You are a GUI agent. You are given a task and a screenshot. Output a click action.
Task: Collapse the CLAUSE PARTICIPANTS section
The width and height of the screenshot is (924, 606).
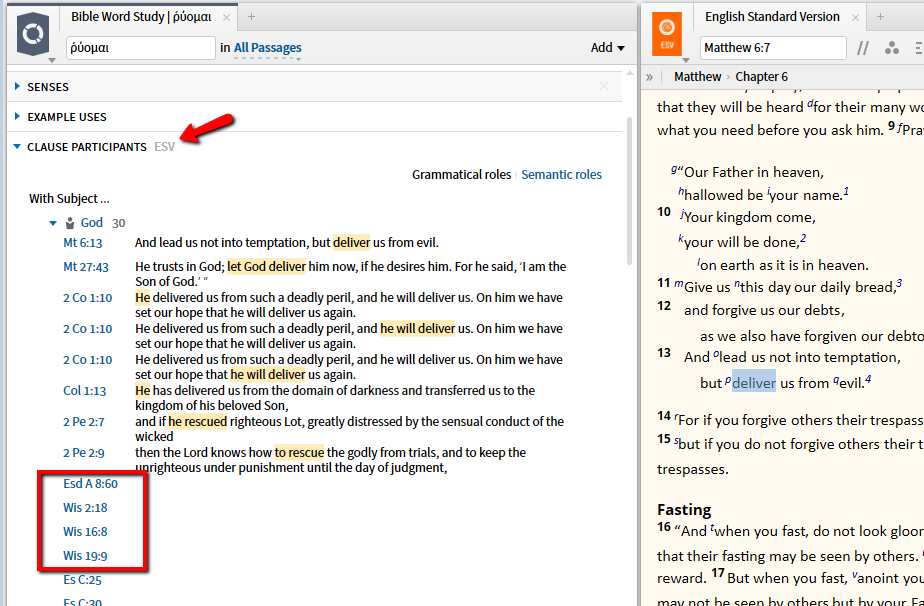(17, 147)
